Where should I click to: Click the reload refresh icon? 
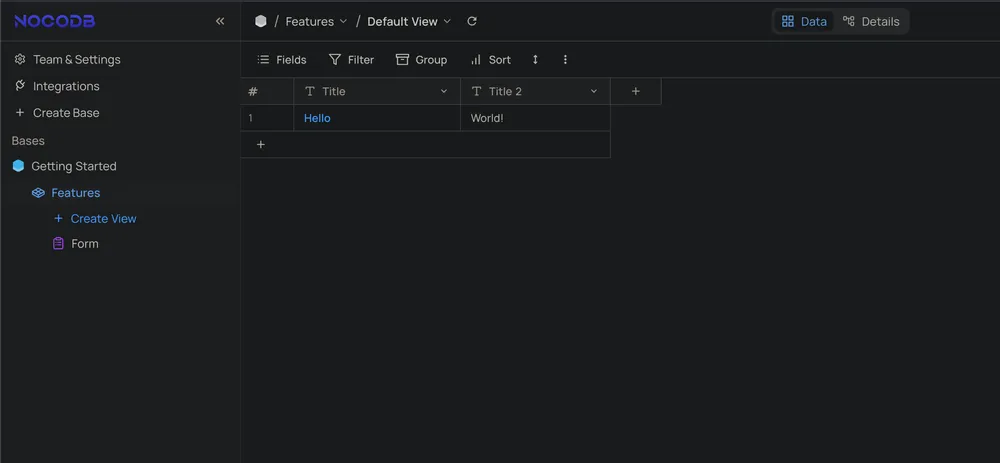tap(472, 21)
